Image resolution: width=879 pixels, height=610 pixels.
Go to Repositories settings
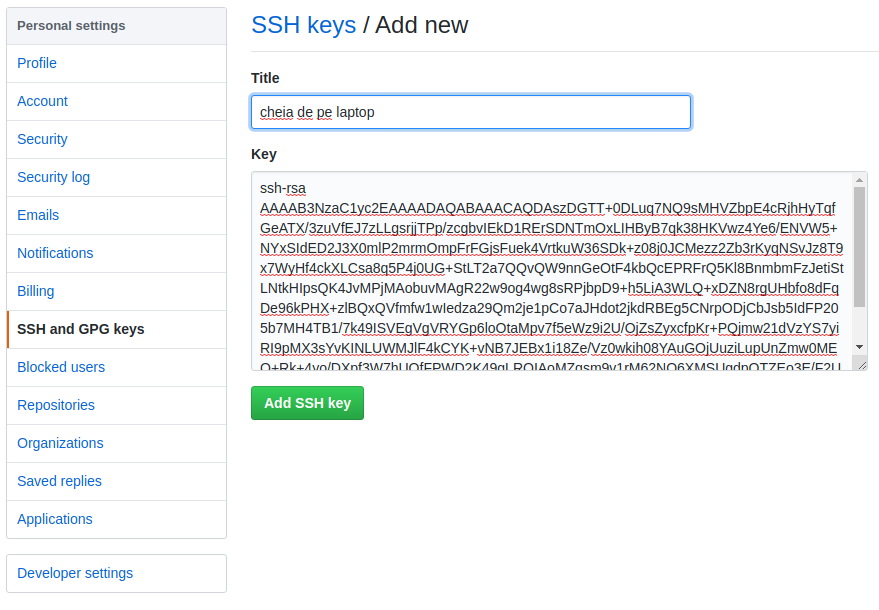[56, 405]
